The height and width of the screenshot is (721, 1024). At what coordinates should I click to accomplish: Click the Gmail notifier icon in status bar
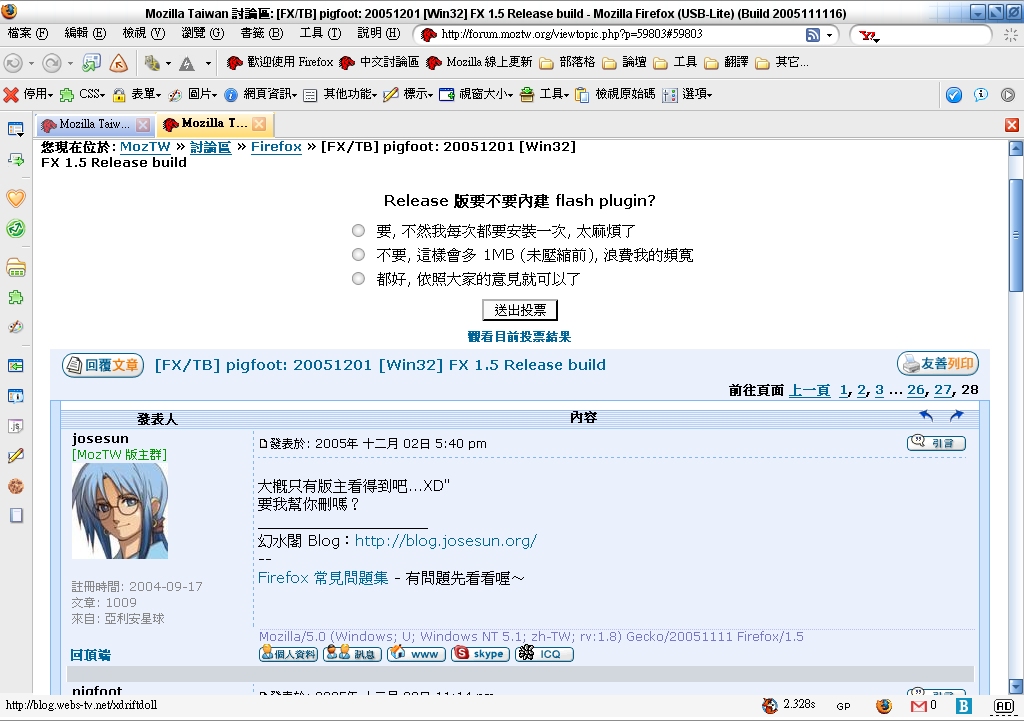(919, 705)
